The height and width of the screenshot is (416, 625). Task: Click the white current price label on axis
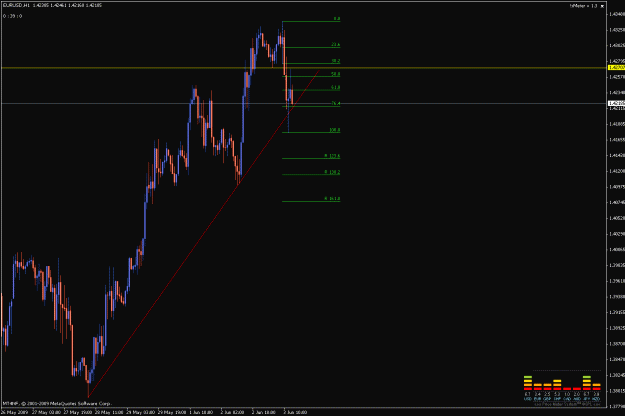pos(616,104)
